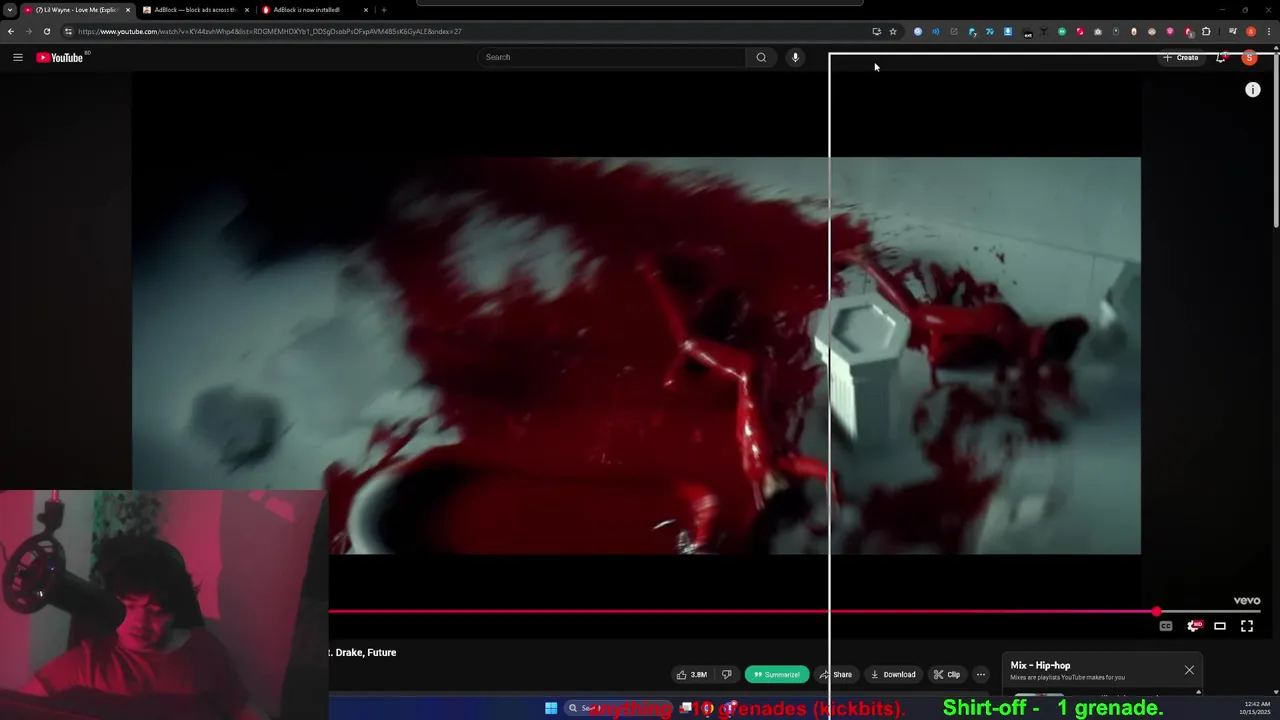
Task: Show the video info card icon
Action: (x=1252, y=90)
